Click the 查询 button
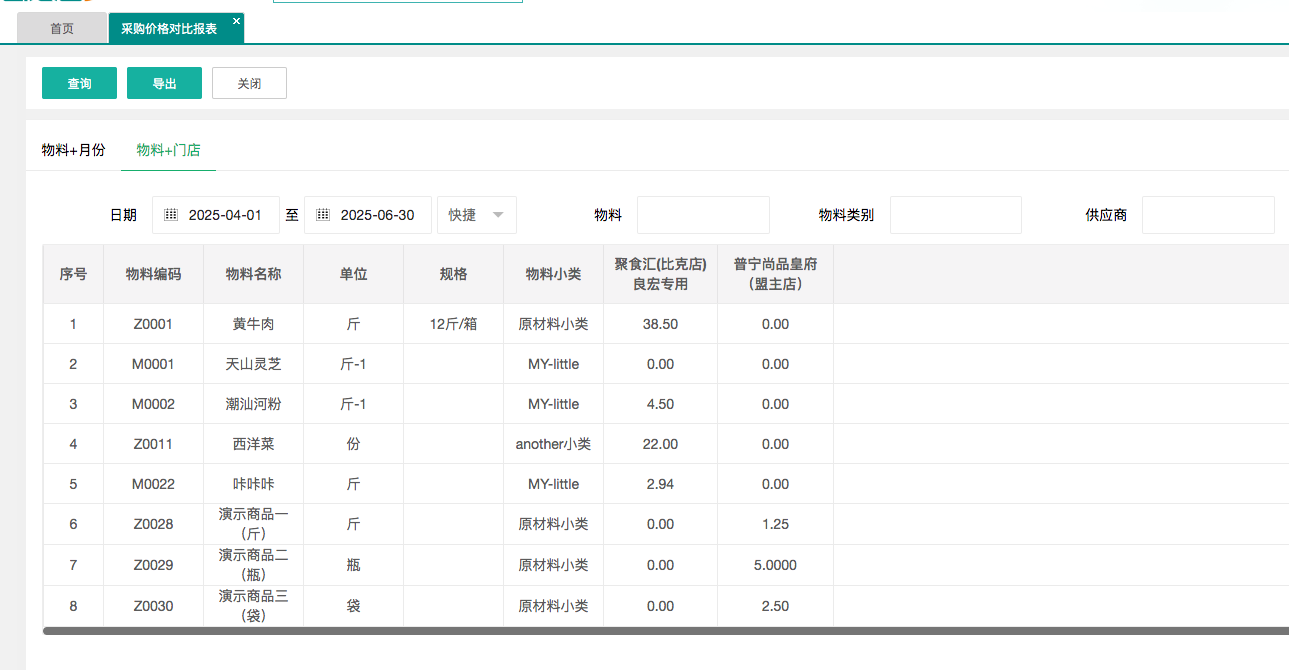 click(79, 84)
